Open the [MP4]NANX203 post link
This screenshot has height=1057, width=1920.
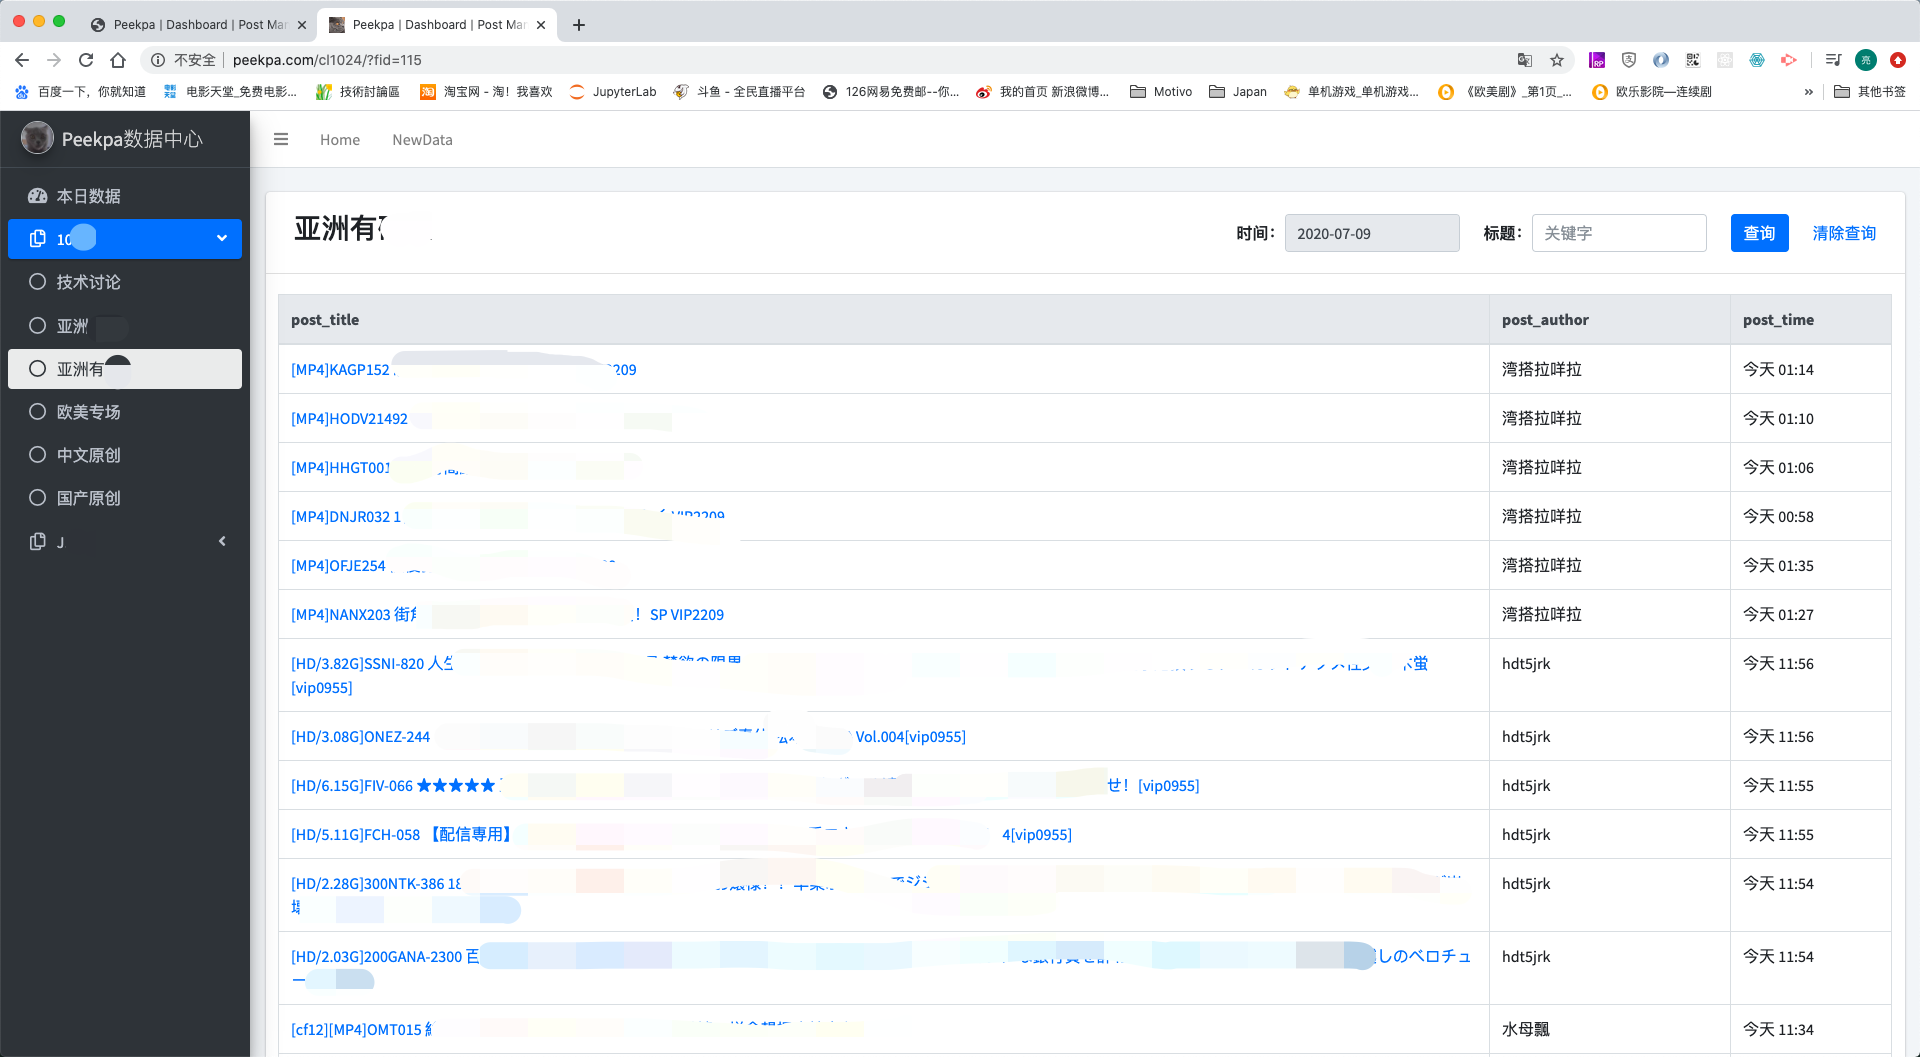click(x=507, y=615)
